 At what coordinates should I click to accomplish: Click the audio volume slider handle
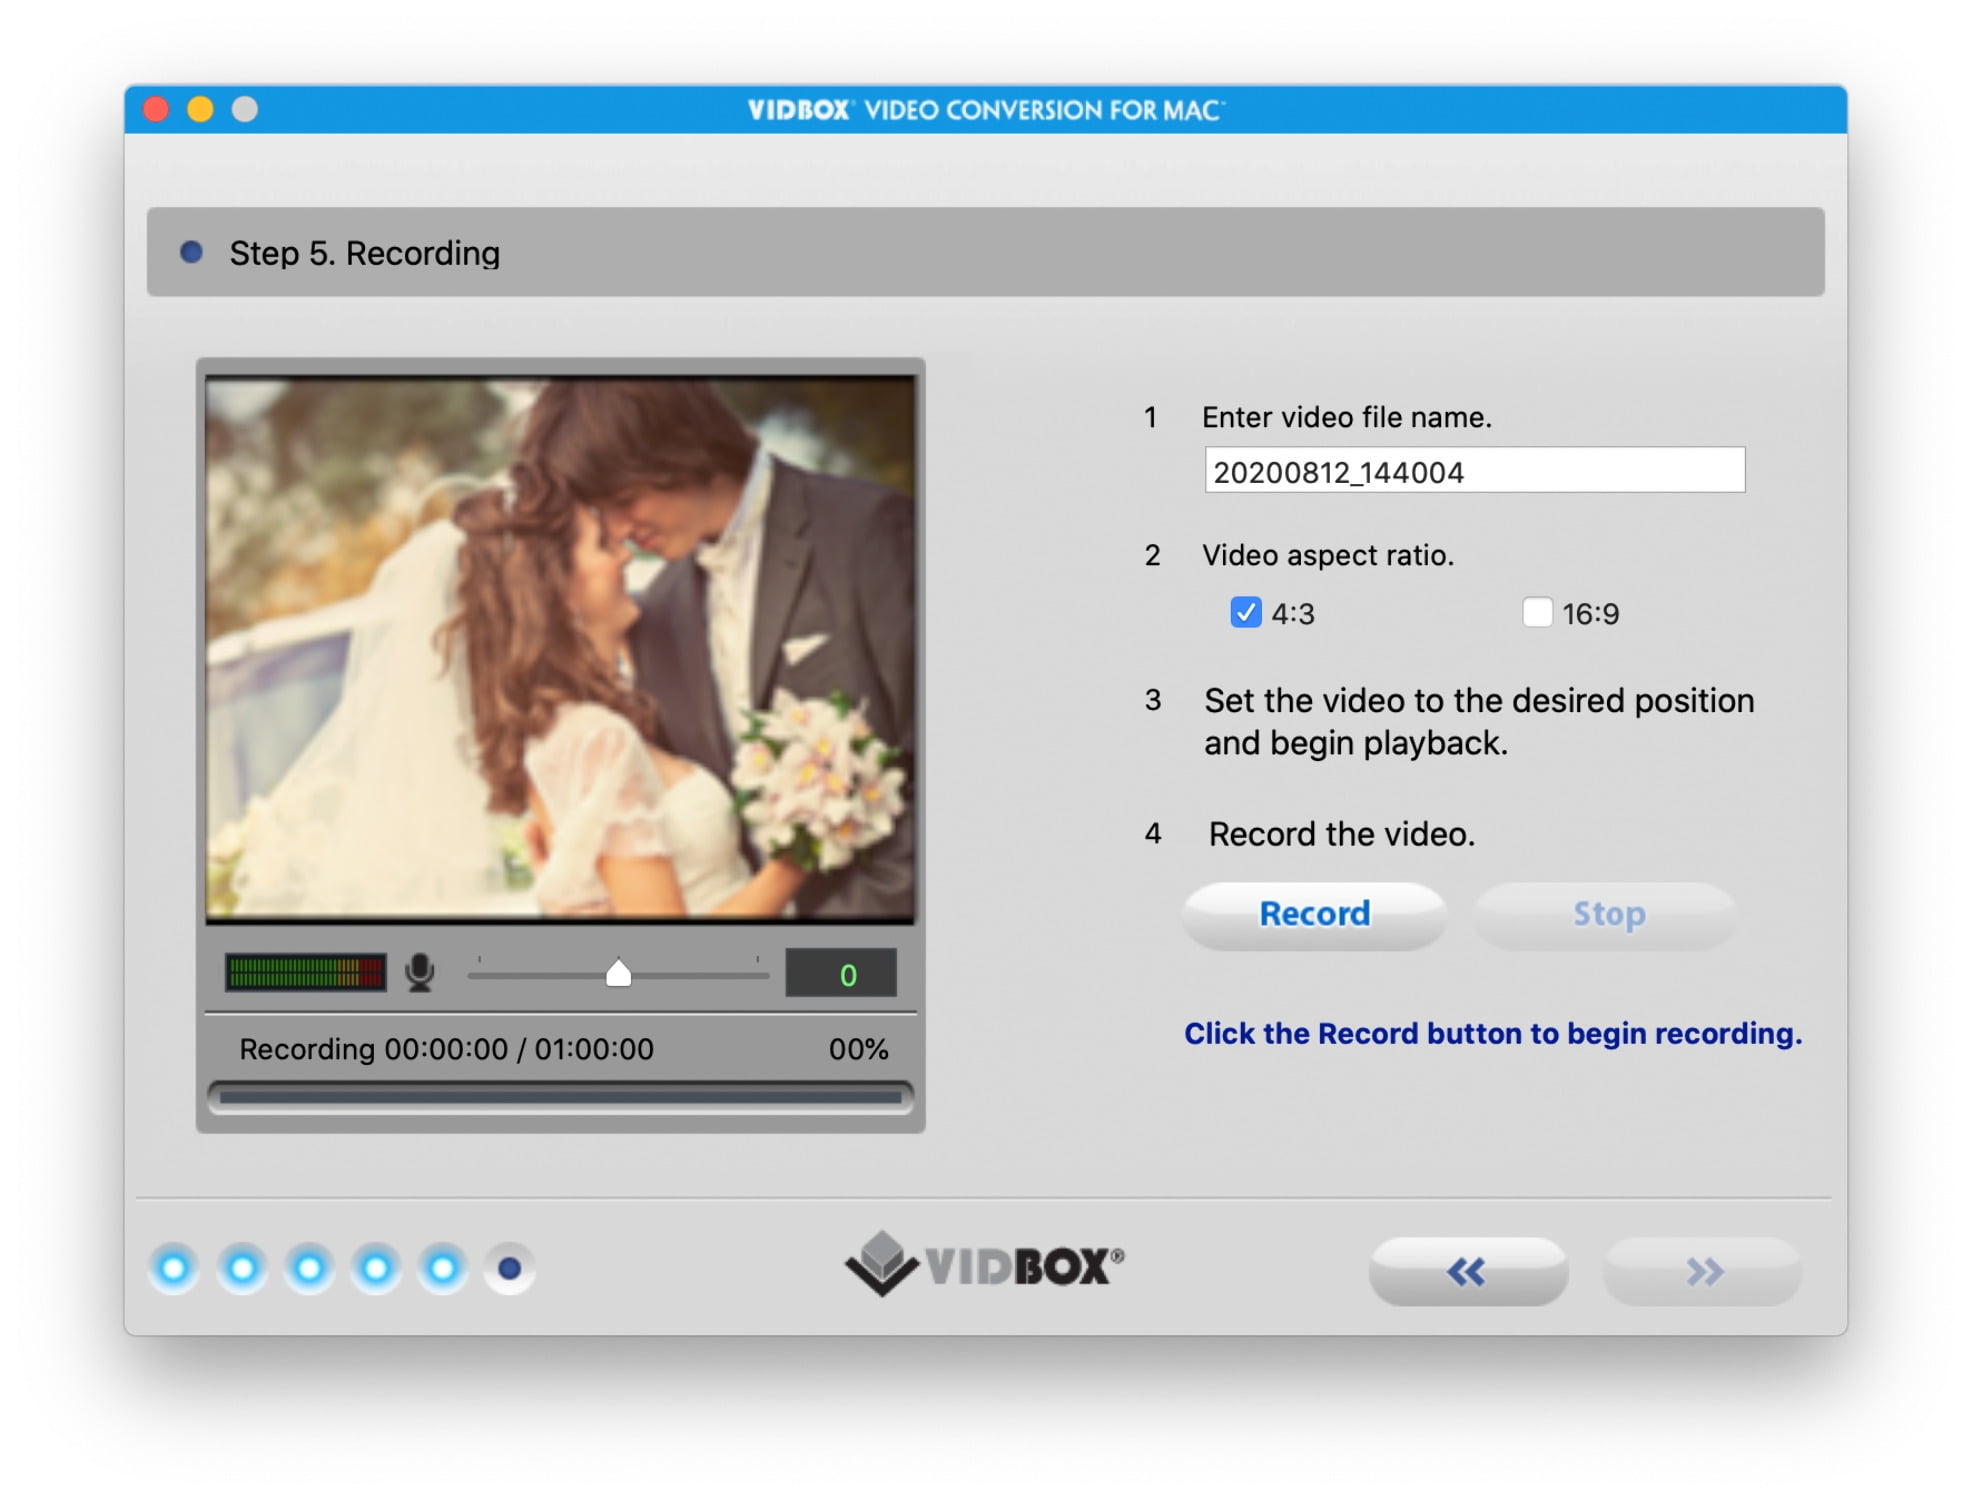click(619, 973)
